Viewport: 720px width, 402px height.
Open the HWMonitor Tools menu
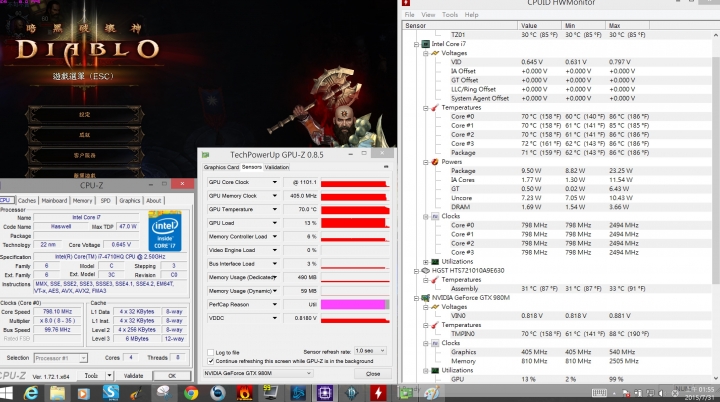tap(450, 15)
